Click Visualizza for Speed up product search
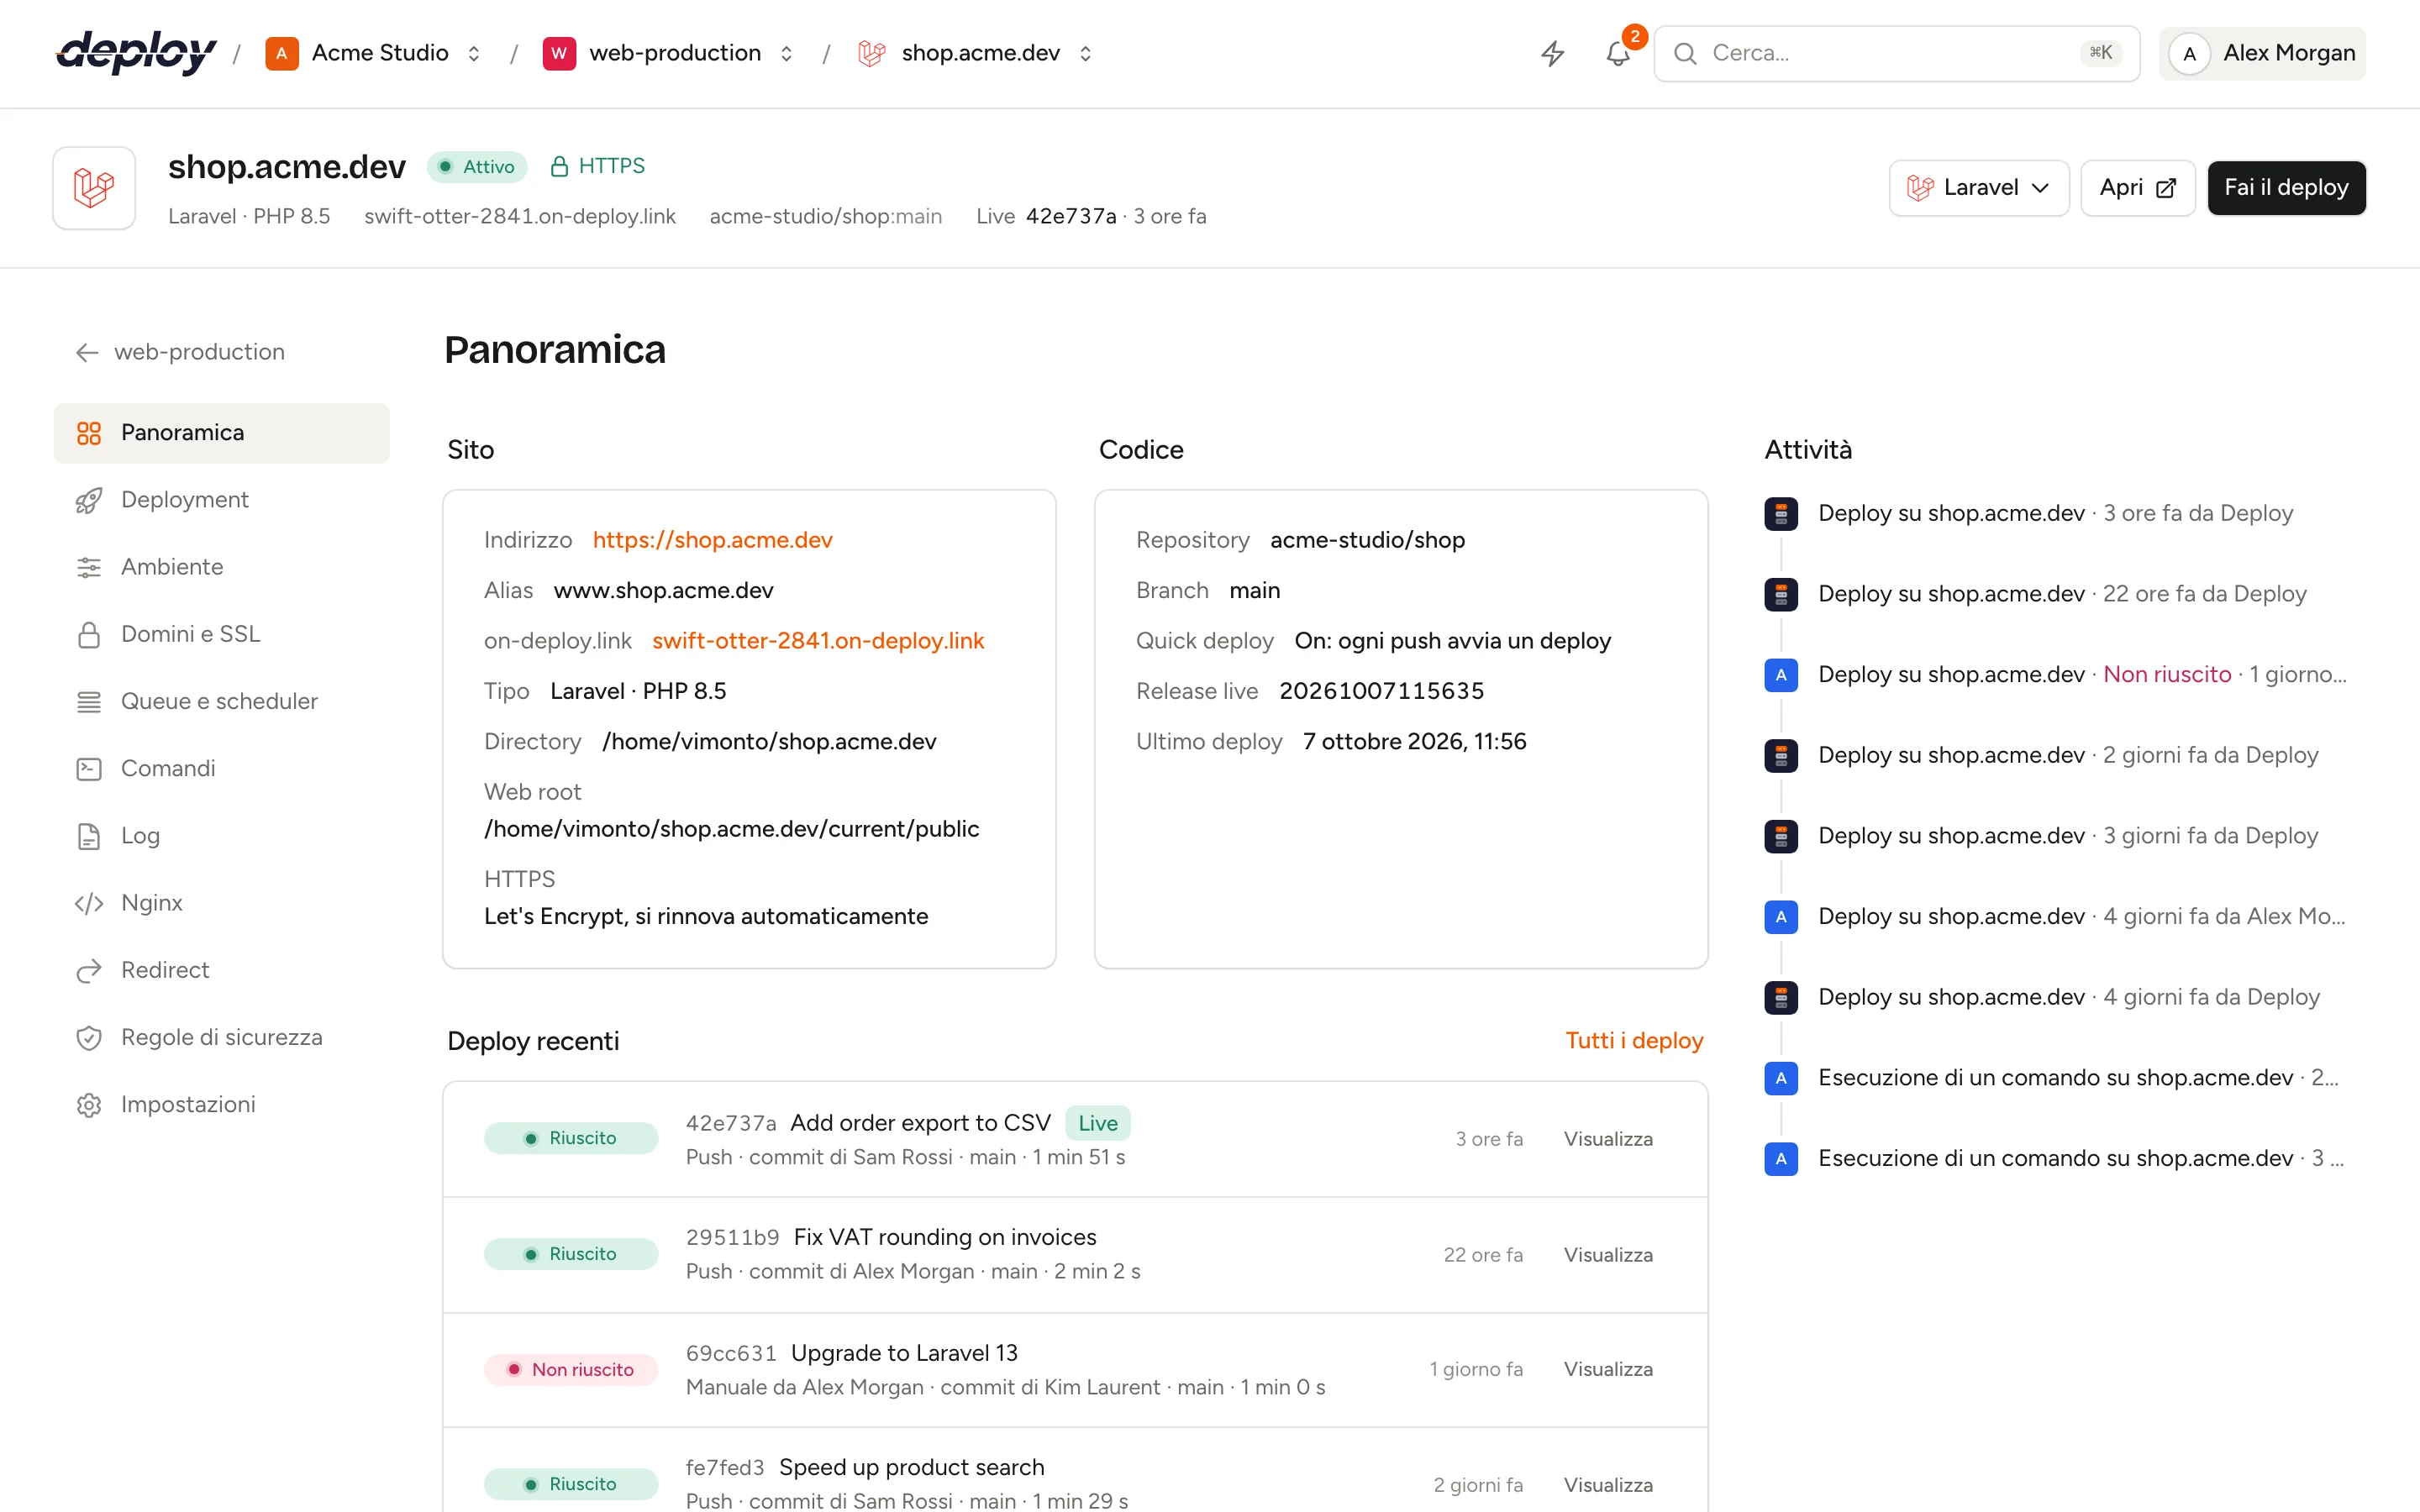The width and height of the screenshot is (2420, 1512). click(x=1608, y=1485)
